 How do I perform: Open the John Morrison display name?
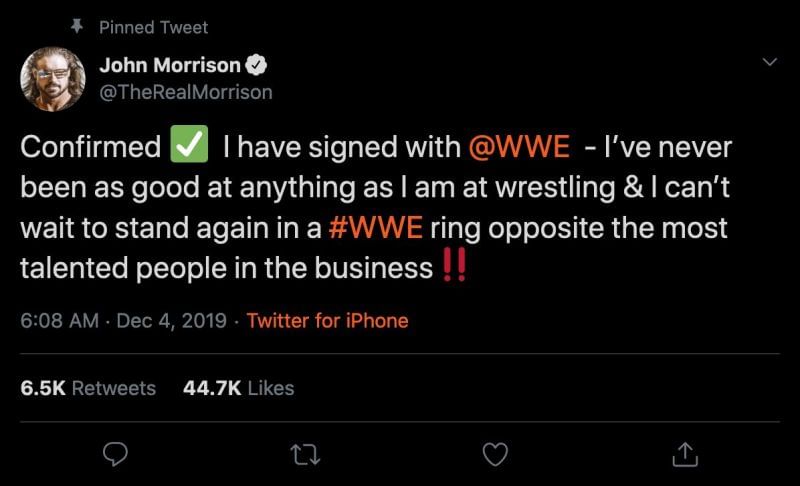pos(170,66)
